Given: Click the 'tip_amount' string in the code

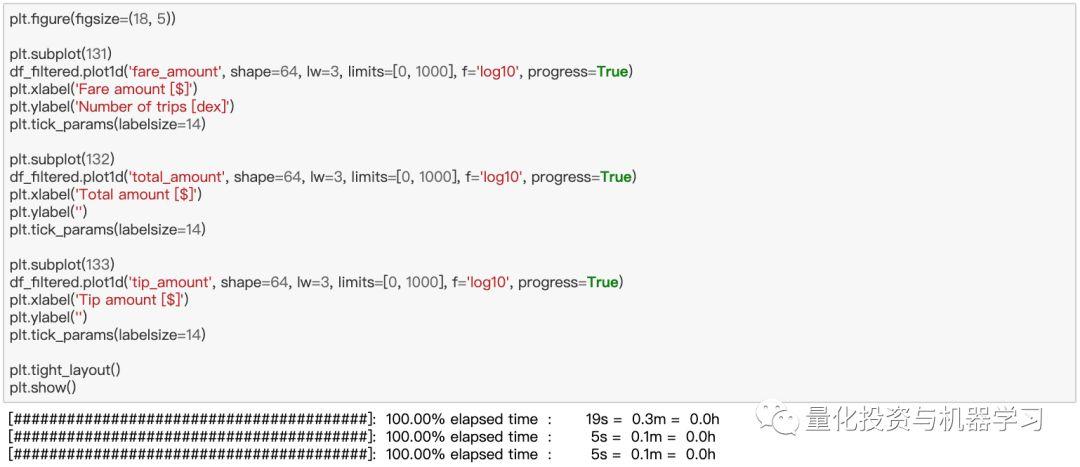Looking at the screenshot, I should [174, 282].
